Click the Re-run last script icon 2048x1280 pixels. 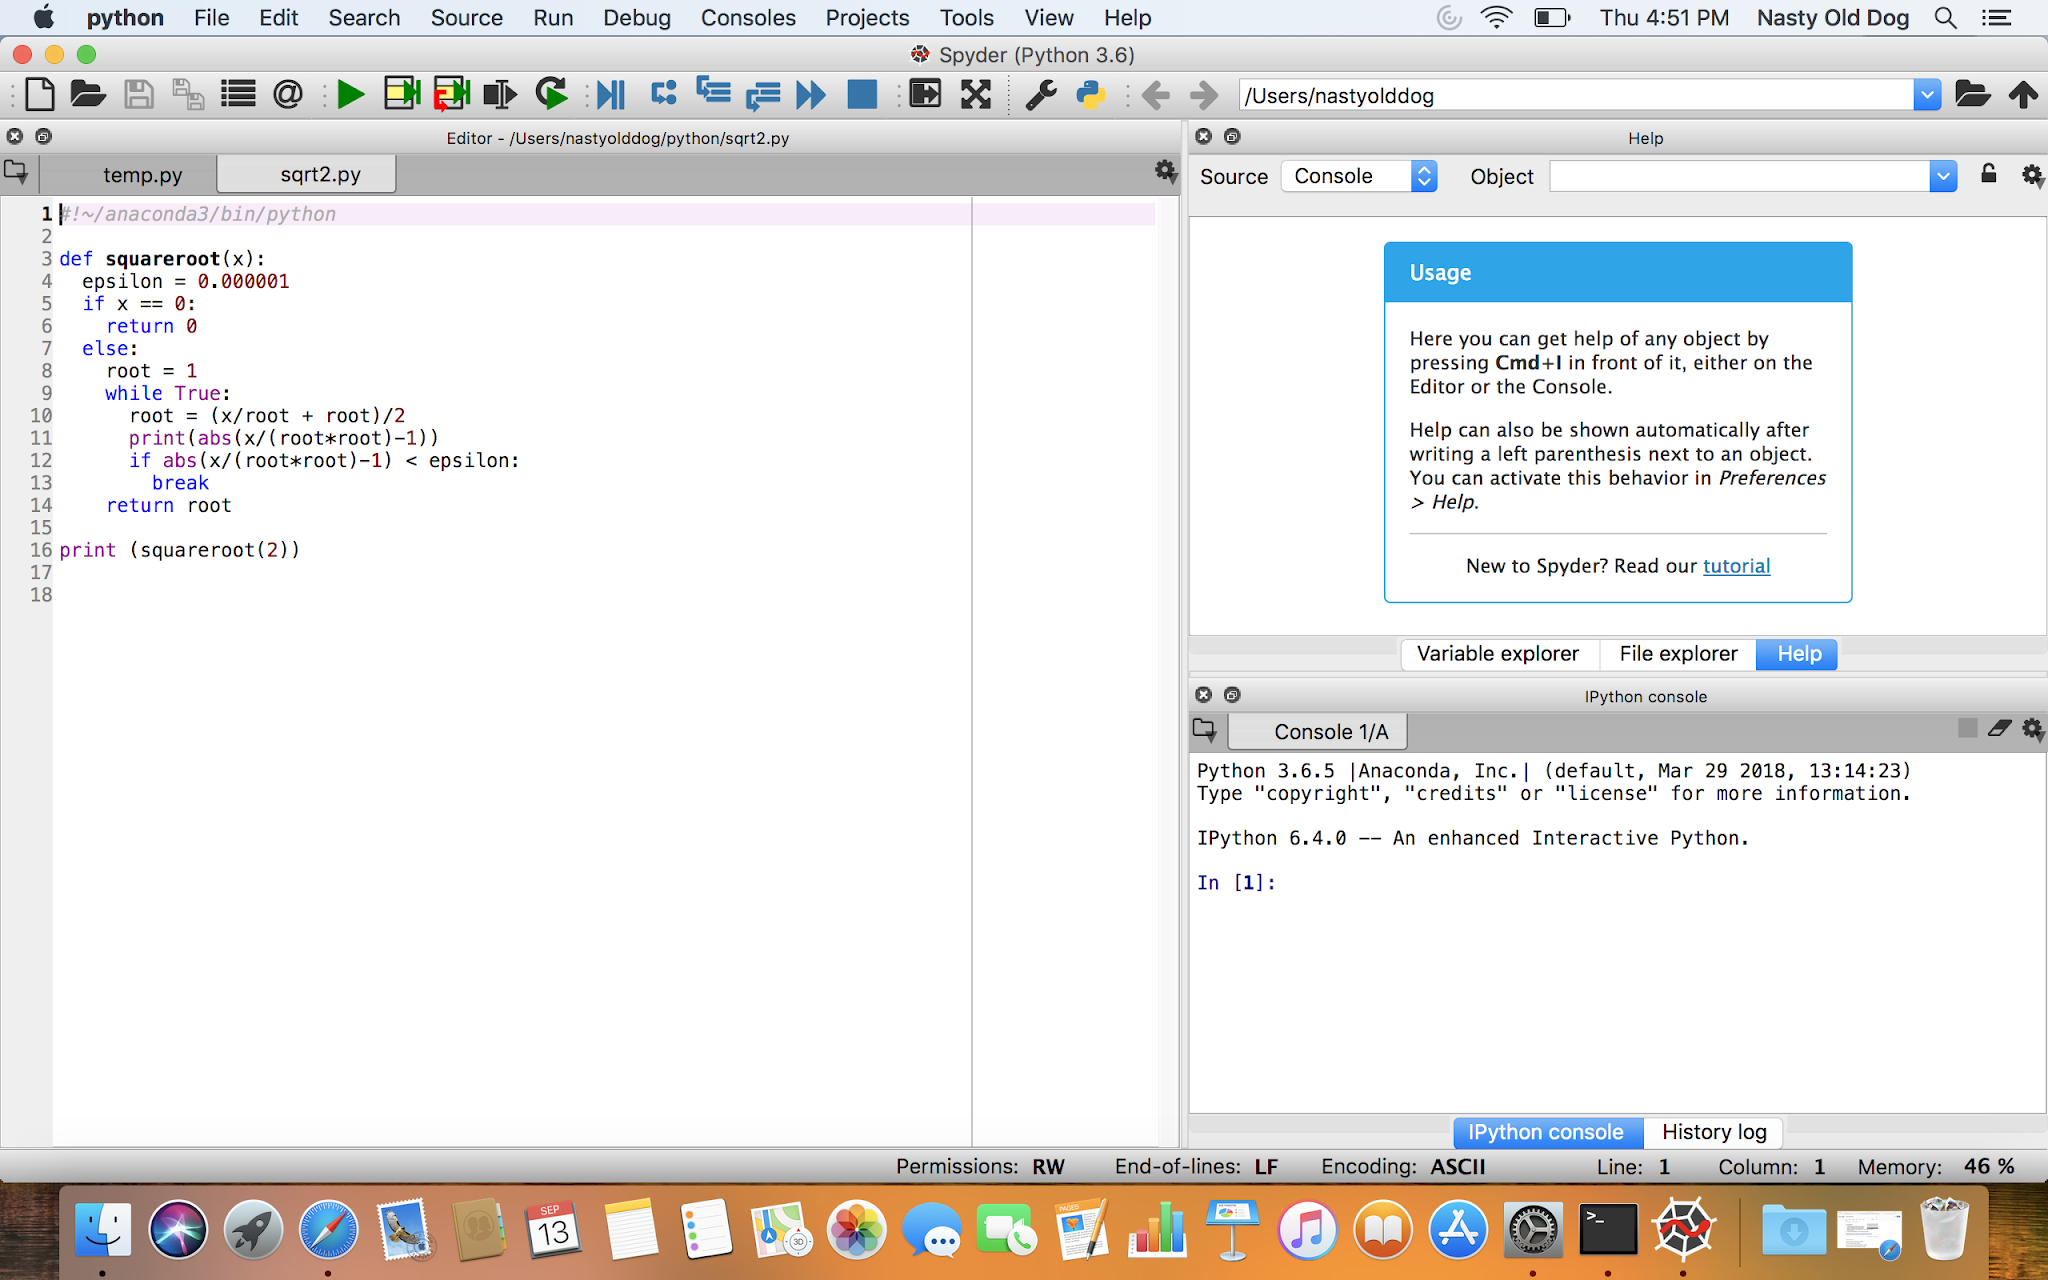click(551, 95)
